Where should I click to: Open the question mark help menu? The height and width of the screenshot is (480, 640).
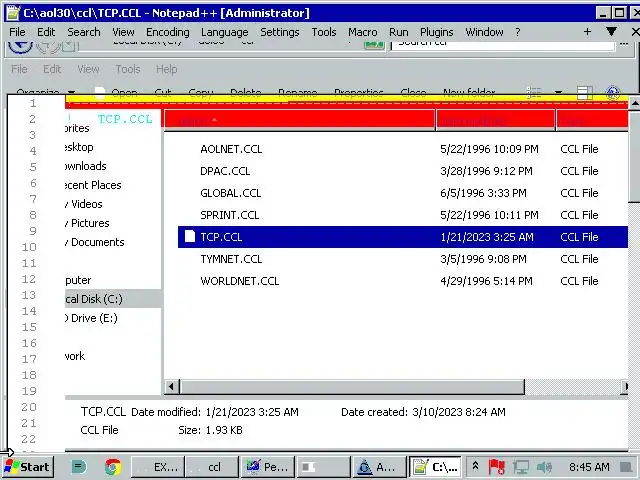[x=518, y=32]
